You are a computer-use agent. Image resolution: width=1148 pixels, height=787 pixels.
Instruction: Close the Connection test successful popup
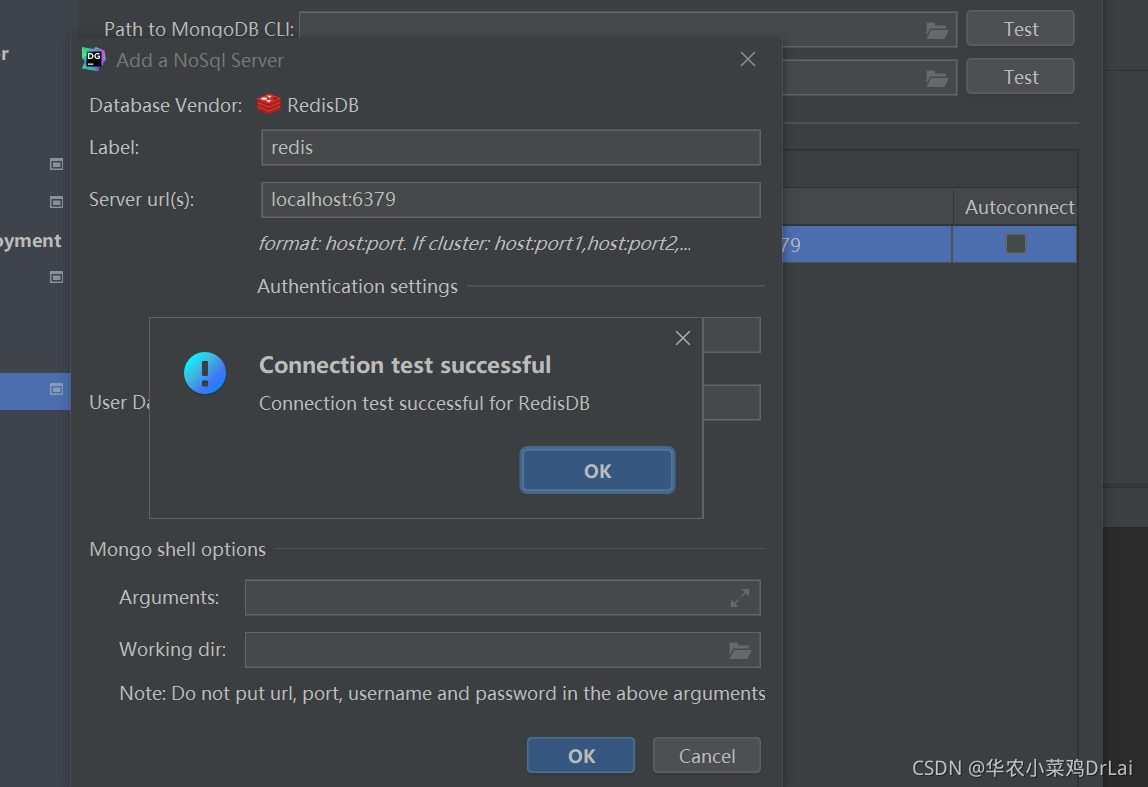[682, 337]
